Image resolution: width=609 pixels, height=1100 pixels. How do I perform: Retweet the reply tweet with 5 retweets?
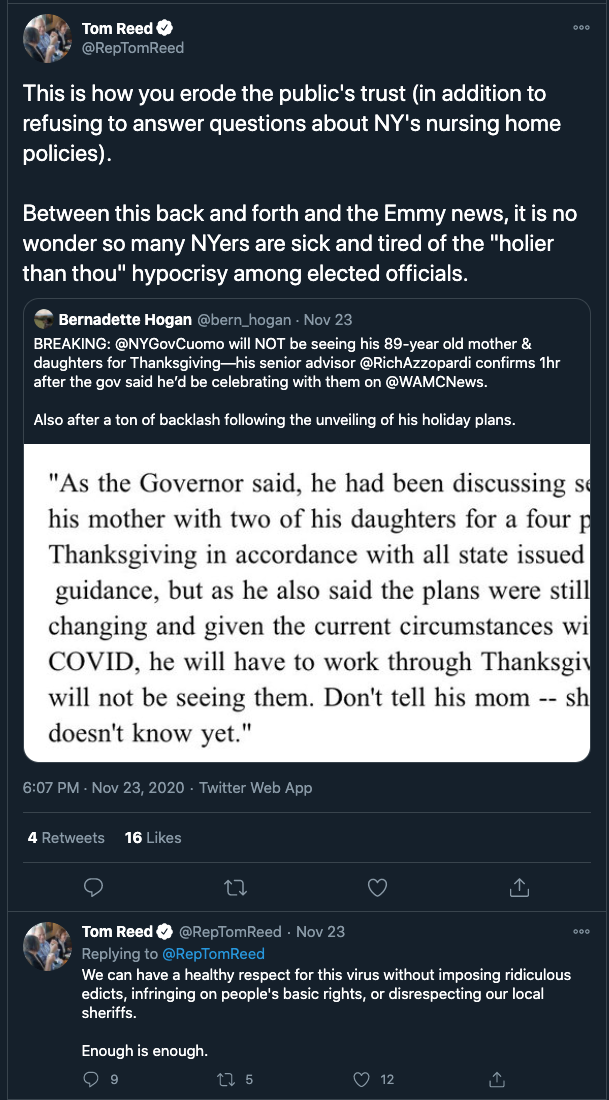pyautogui.click(x=225, y=1079)
